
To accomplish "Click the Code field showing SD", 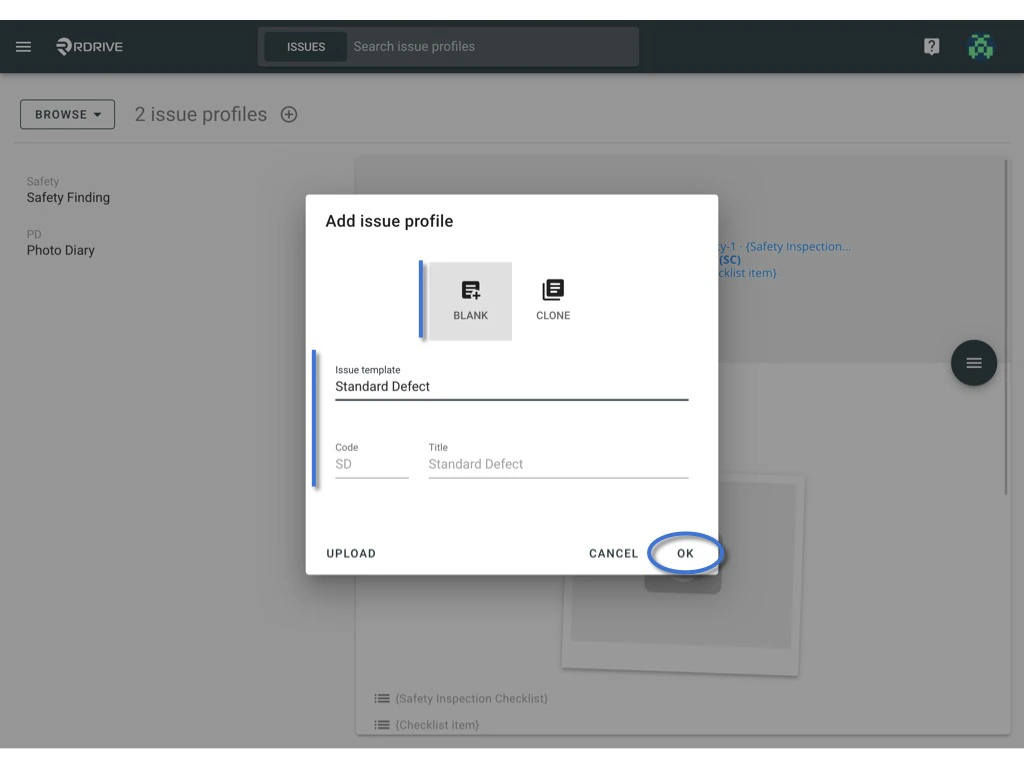I will click(x=370, y=463).
